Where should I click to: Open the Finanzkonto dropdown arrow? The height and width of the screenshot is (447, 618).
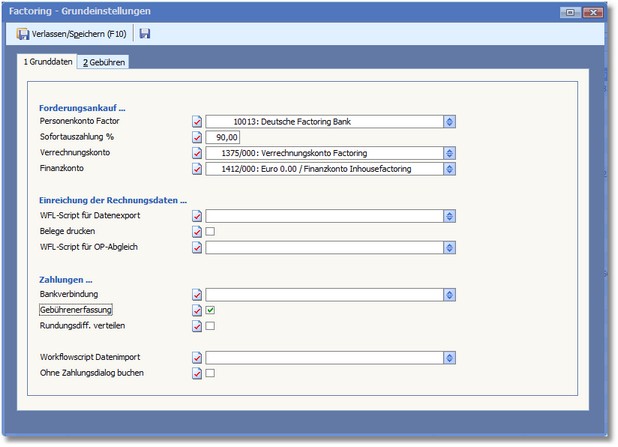coord(450,169)
